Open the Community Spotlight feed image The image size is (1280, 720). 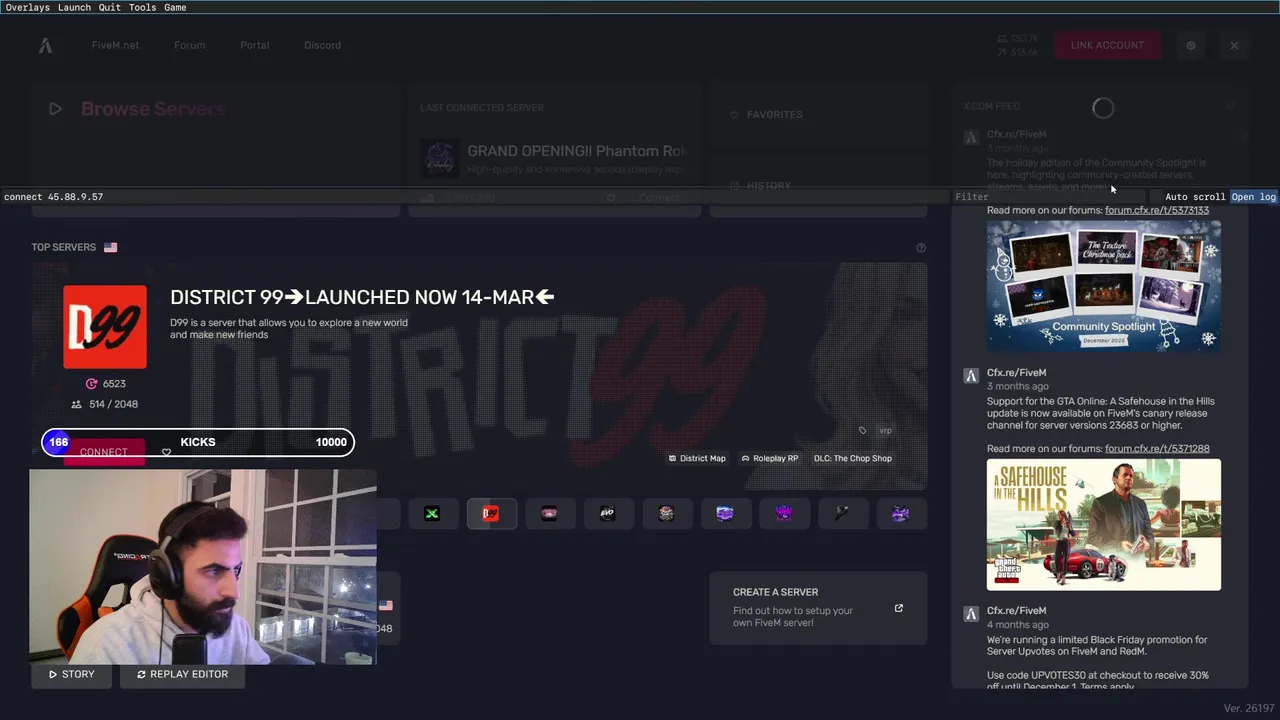(1104, 286)
